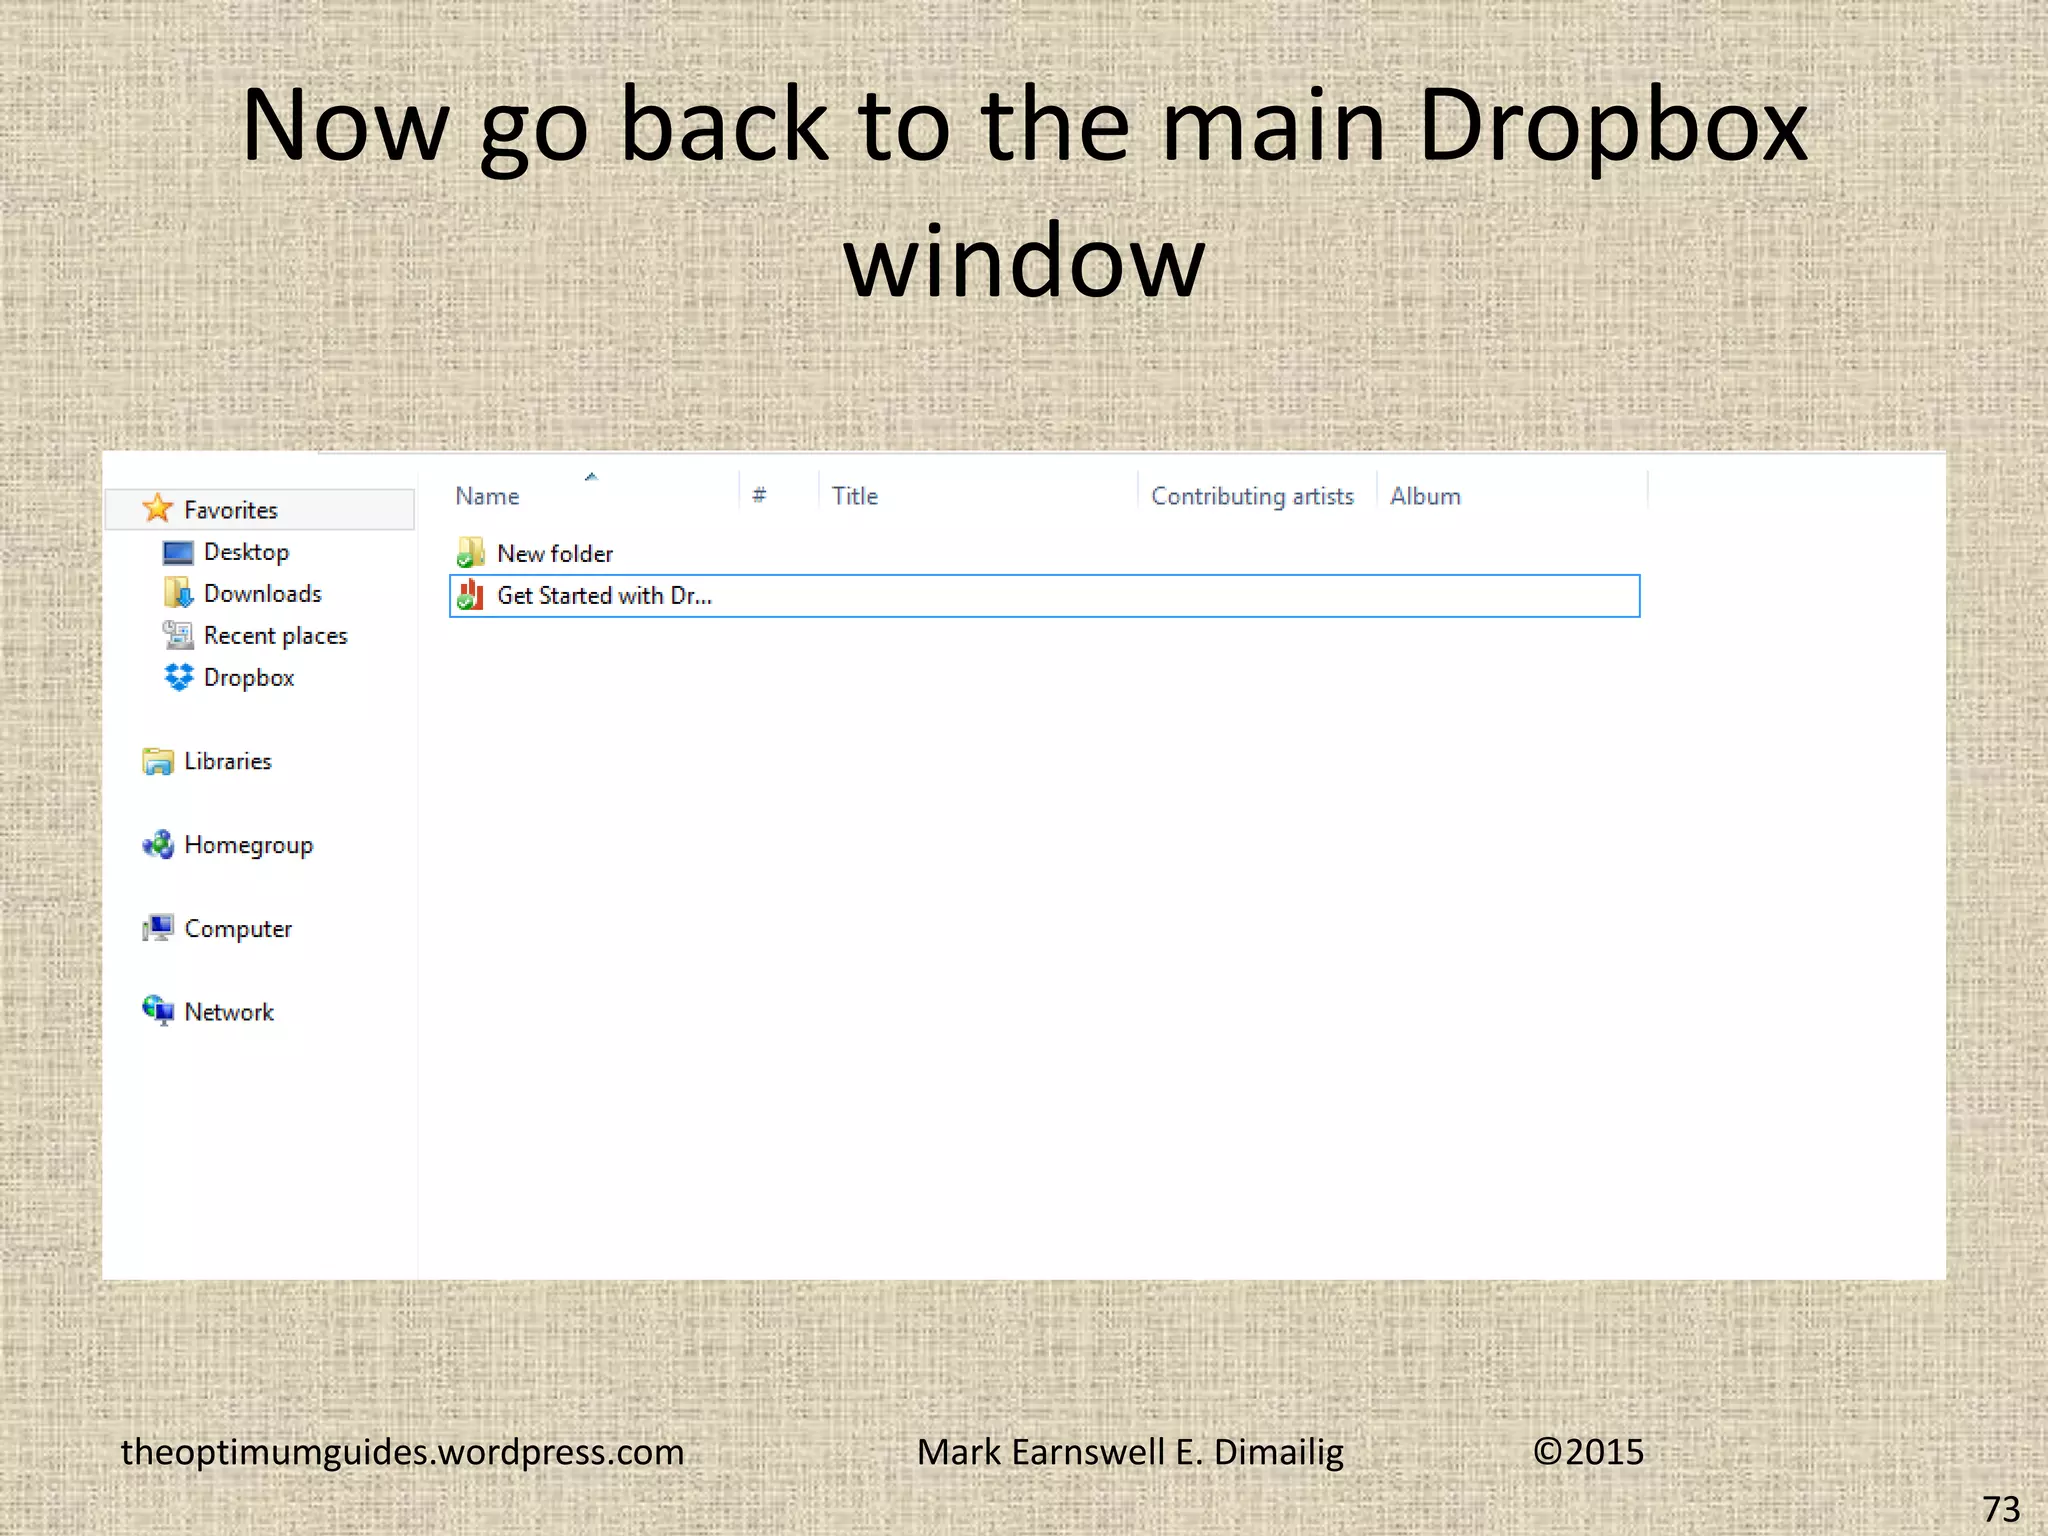Click the New folder synced folder icon

tap(470, 553)
